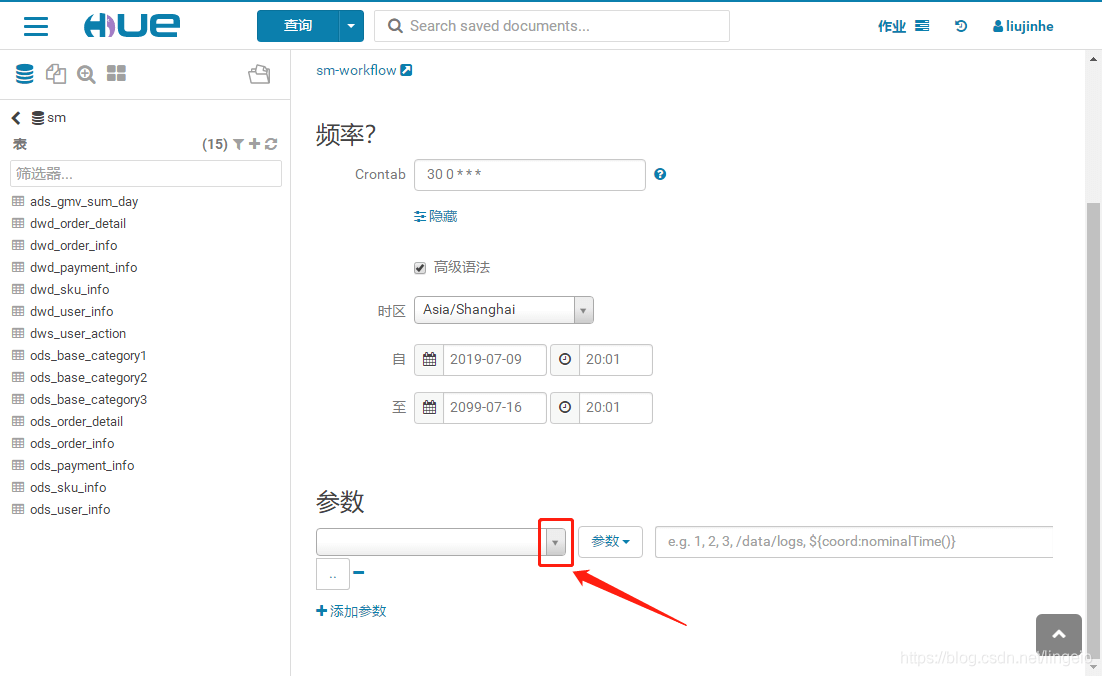
Task: Refresh the table list
Action: pyautogui.click(x=271, y=144)
